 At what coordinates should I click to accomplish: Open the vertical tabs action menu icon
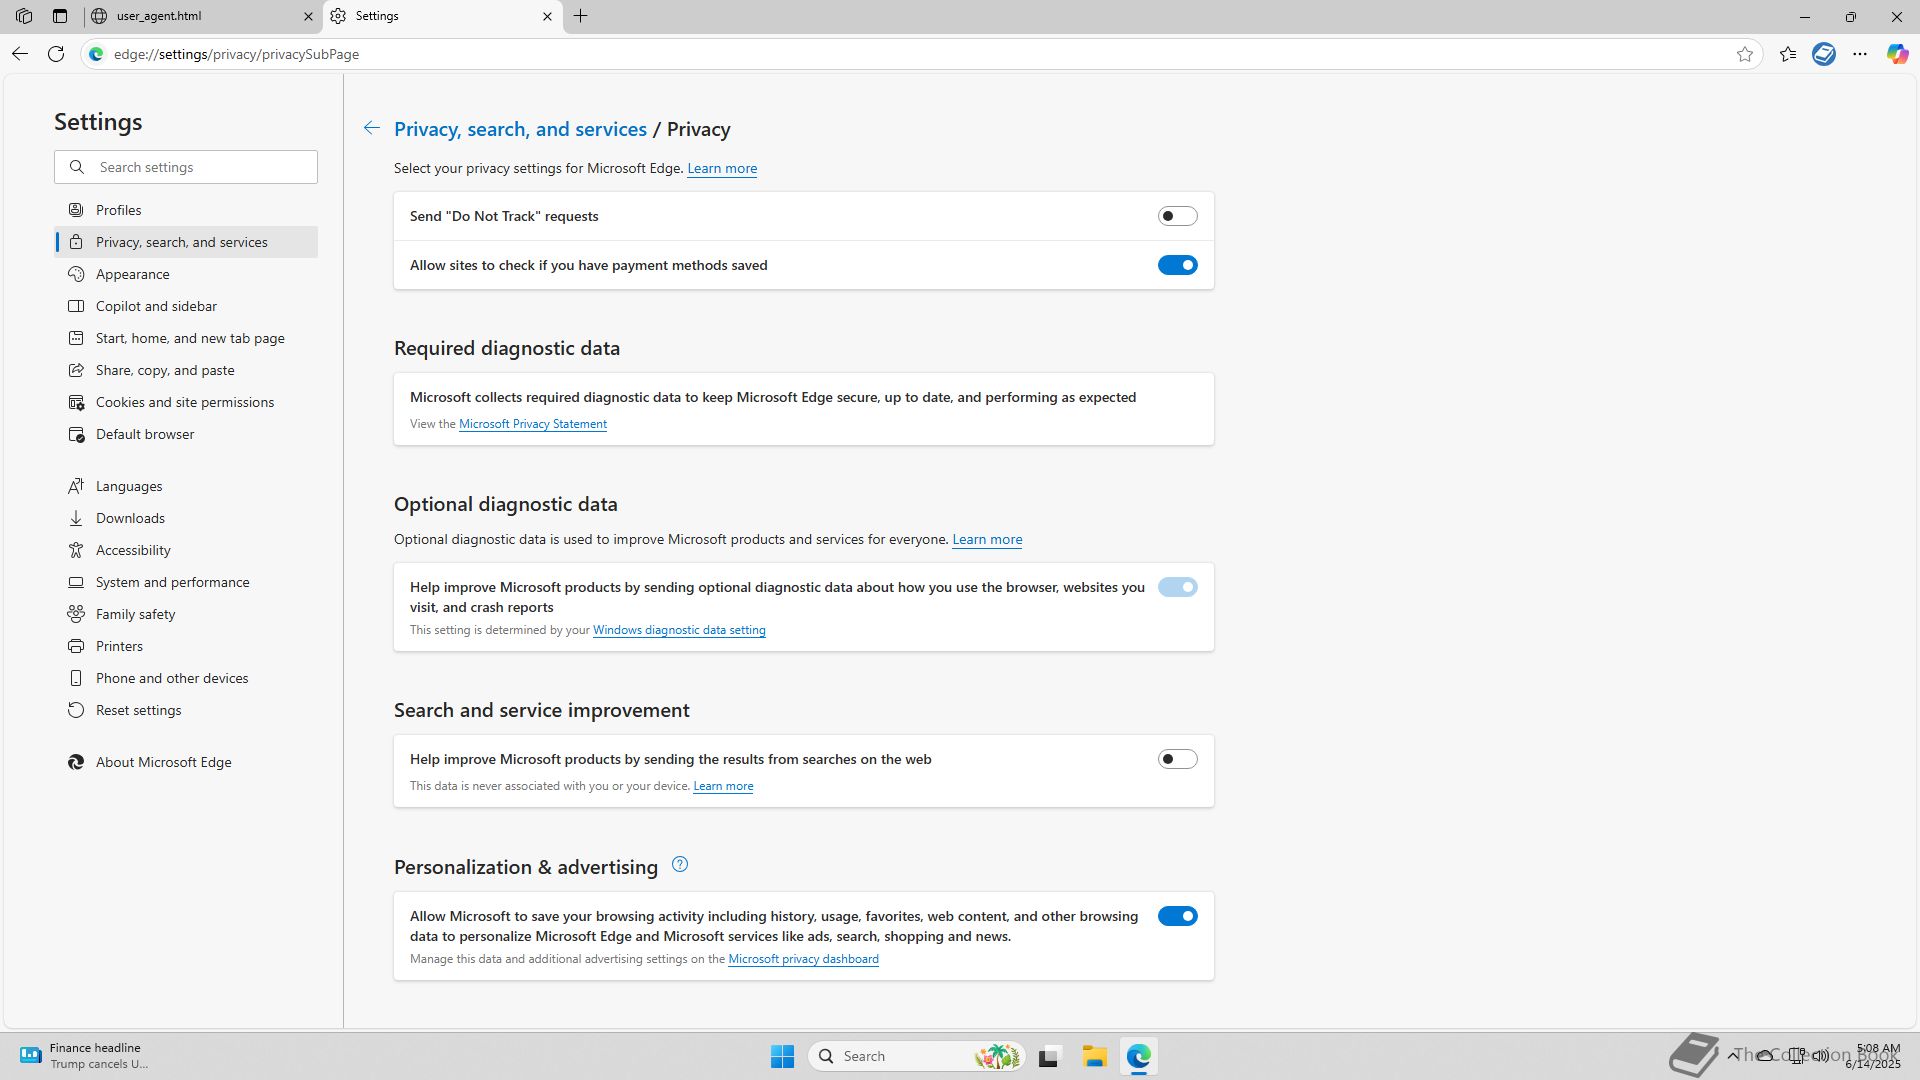pyautogui.click(x=60, y=16)
